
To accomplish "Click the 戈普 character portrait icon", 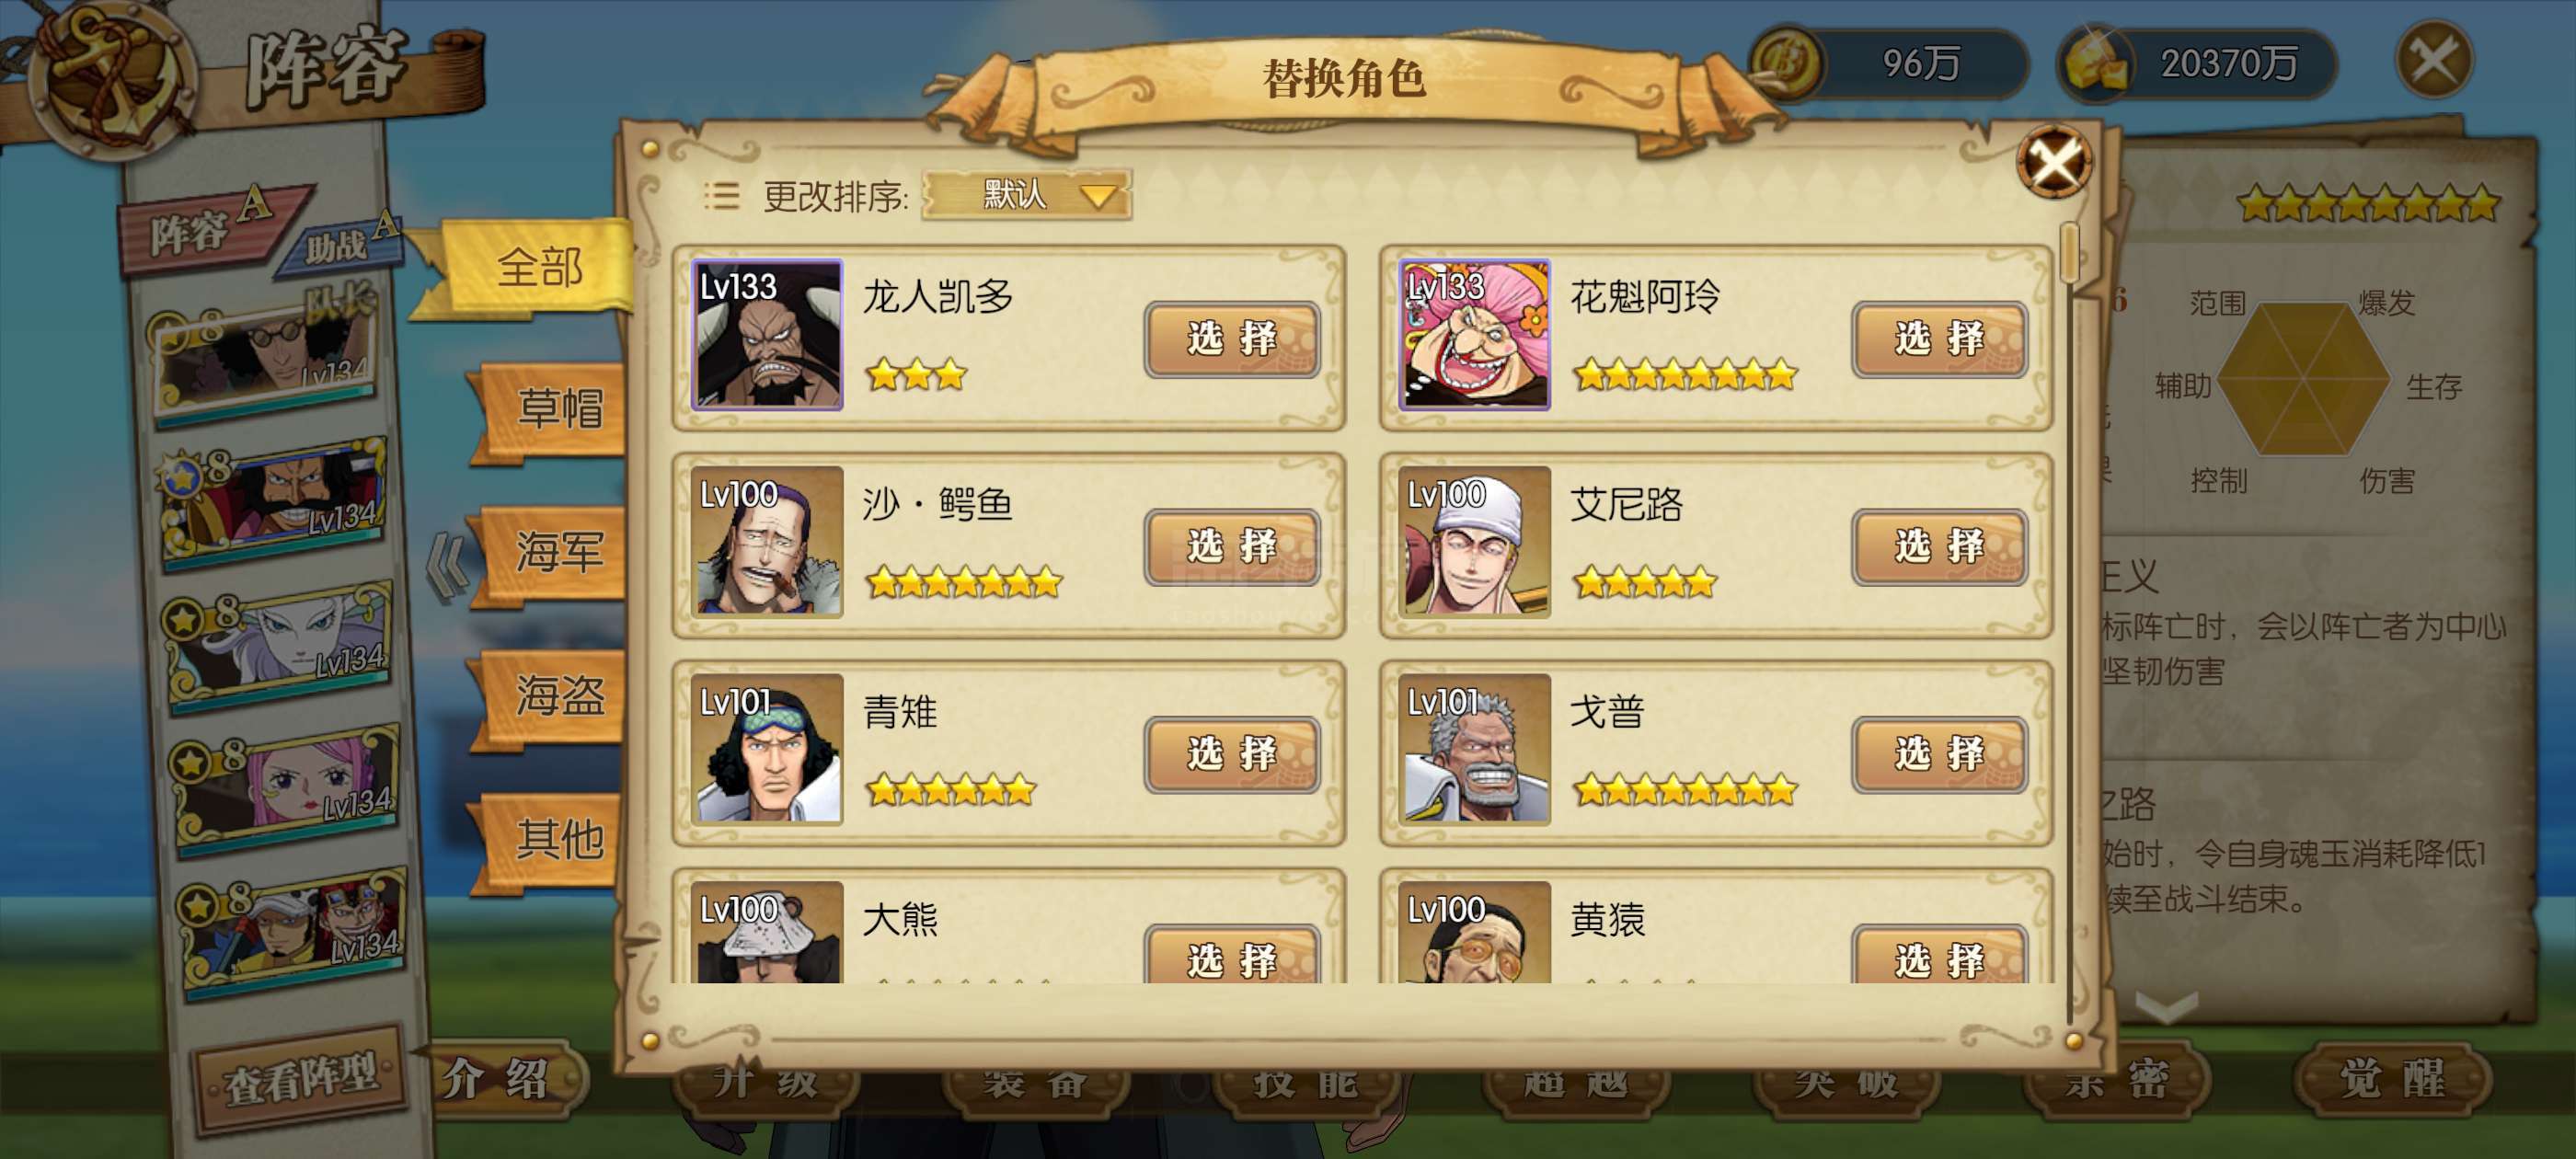I will click(1474, 749).
